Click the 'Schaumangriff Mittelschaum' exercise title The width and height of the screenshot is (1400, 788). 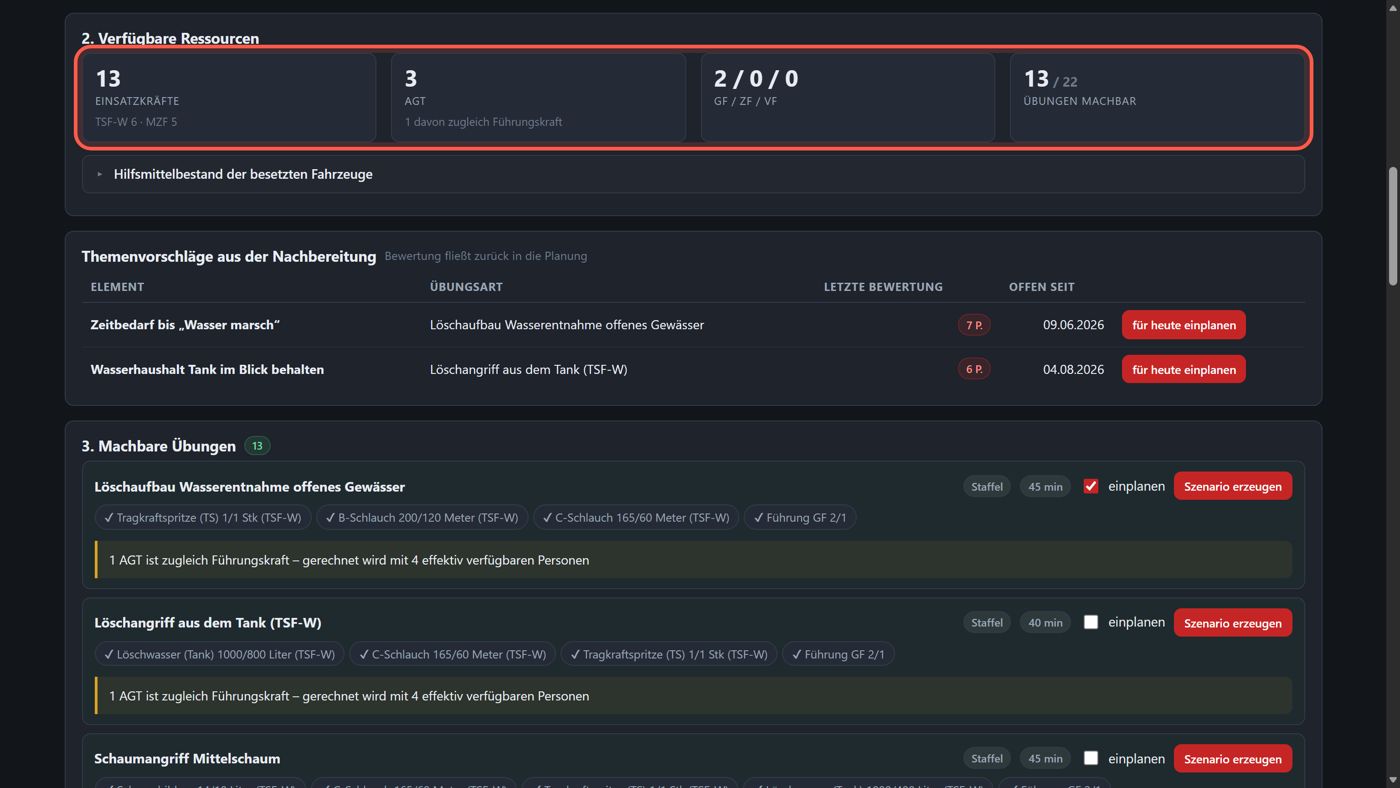click(x=187, y=758)
